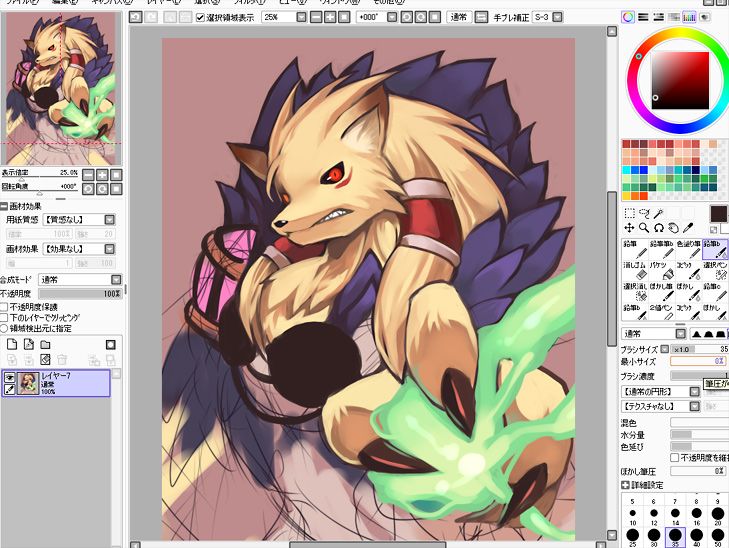Create a new layer folder
729x548 pixels.
tap(45, 344)
